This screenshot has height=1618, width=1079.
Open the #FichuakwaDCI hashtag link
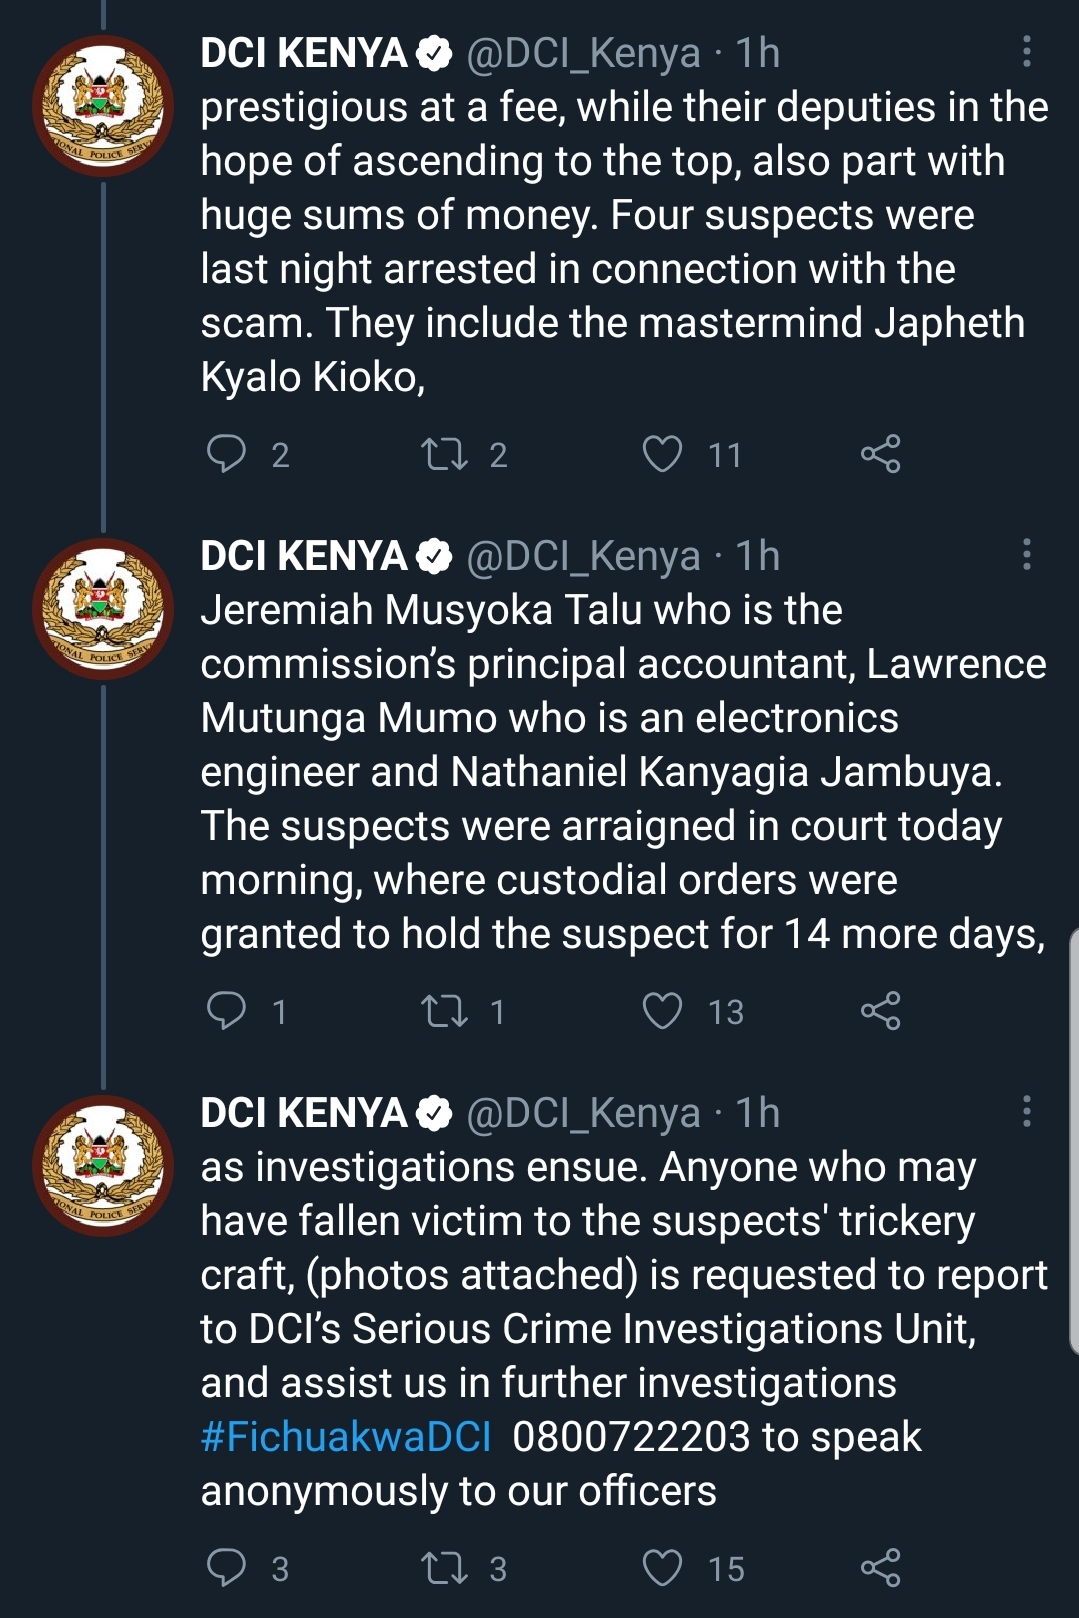coord(346,1437)
